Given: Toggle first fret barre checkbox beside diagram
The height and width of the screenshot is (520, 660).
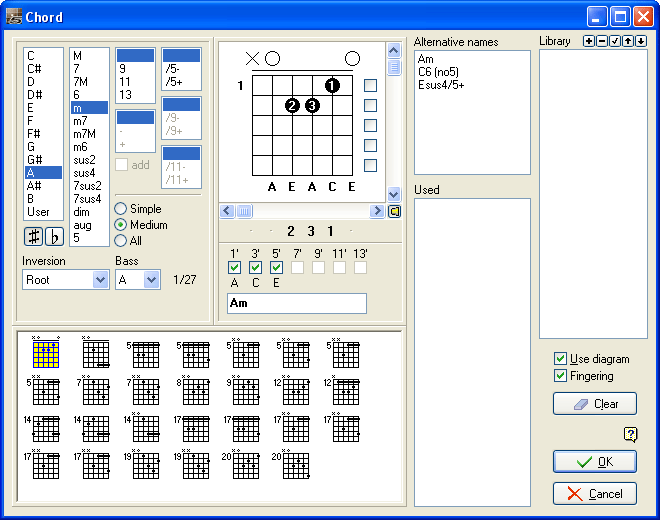Looking at the screenshot, I should click(370, 85).
